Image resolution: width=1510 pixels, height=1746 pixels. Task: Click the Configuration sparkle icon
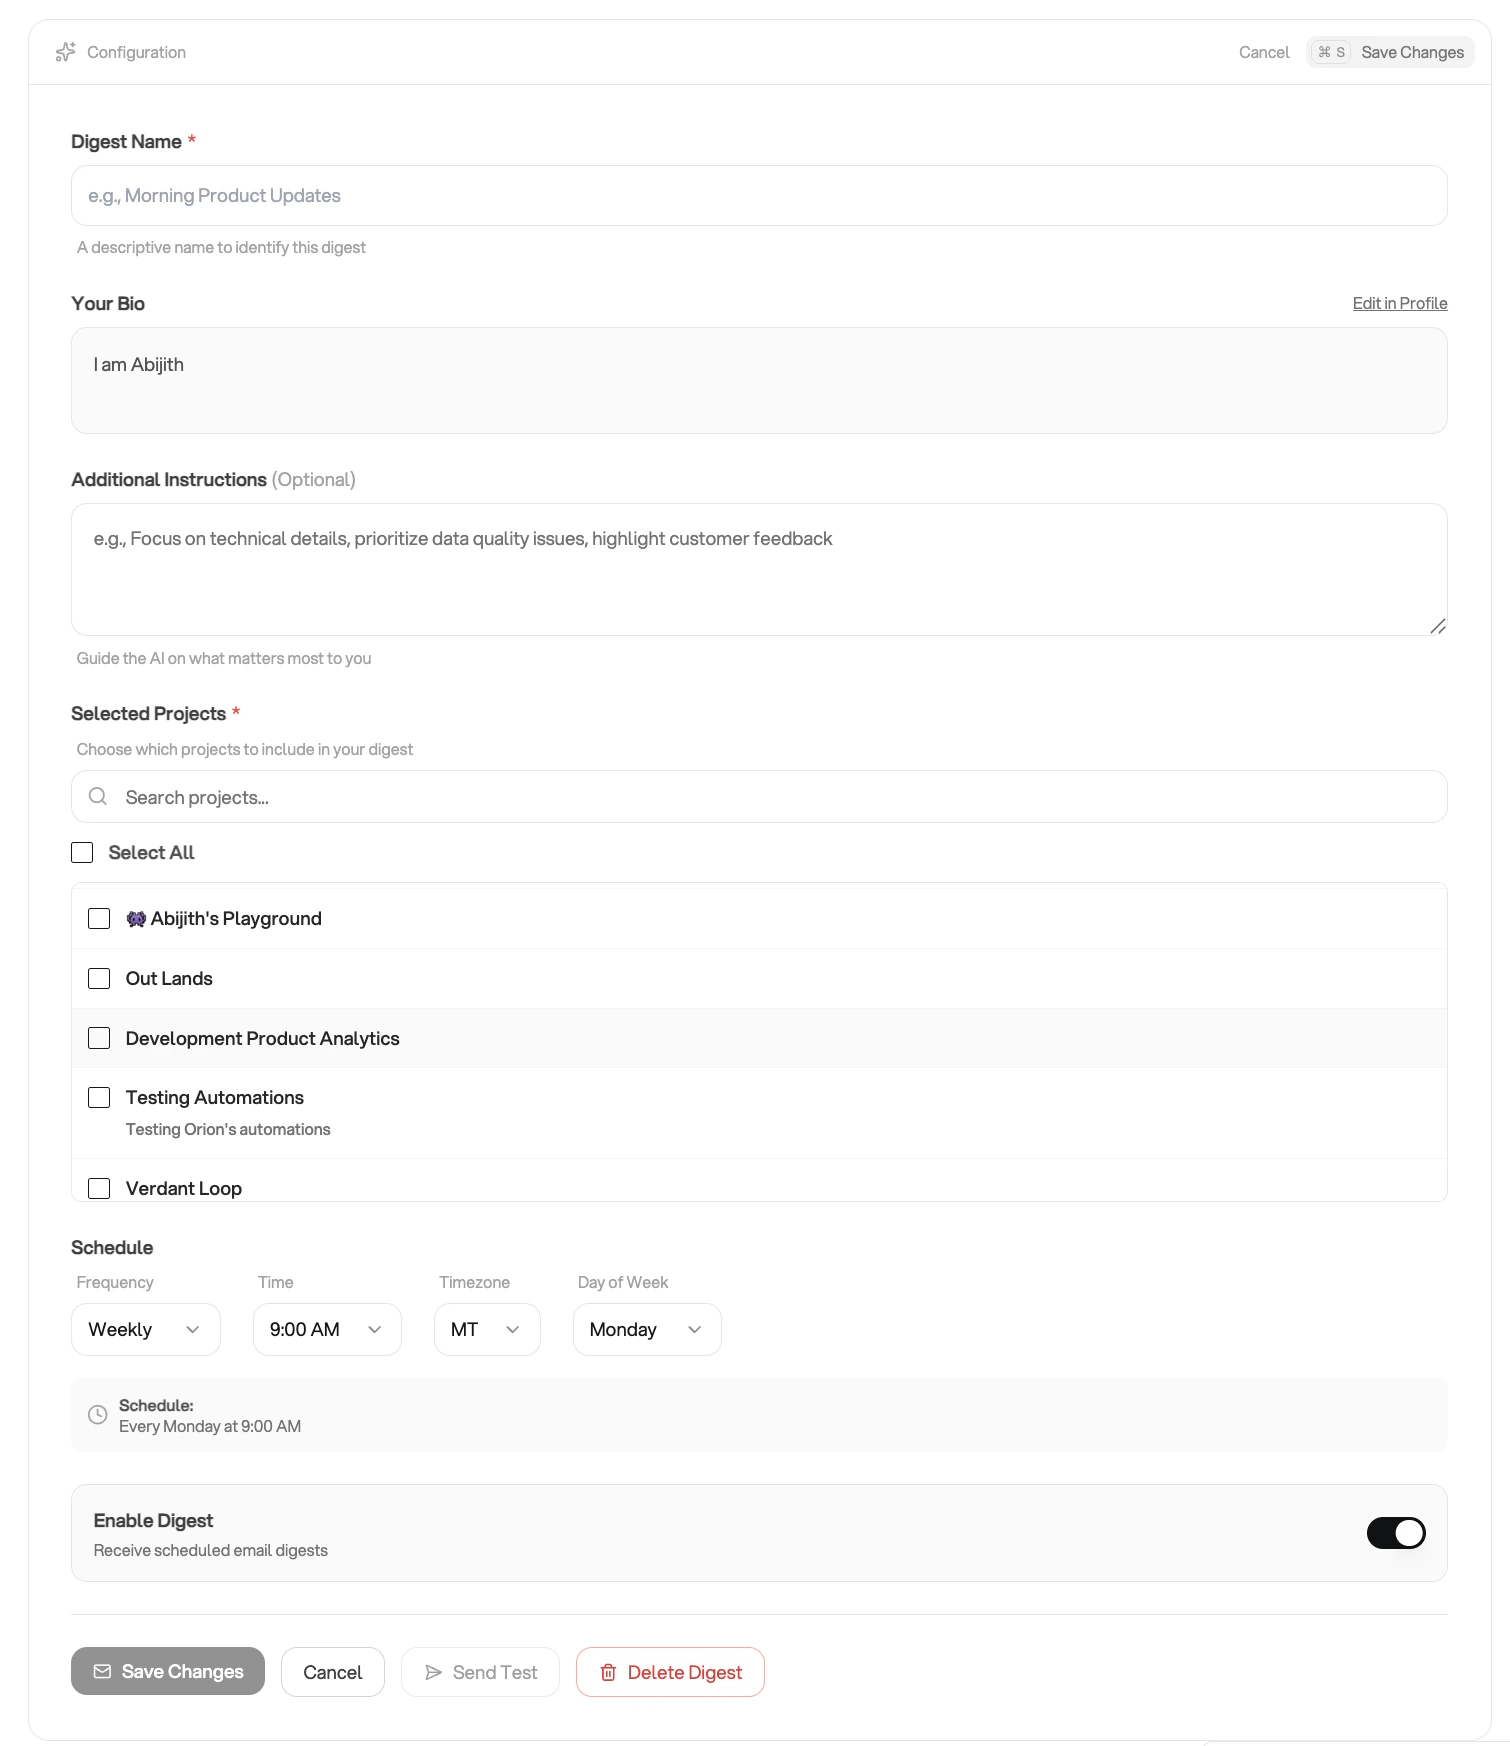[x=65, y=51]
